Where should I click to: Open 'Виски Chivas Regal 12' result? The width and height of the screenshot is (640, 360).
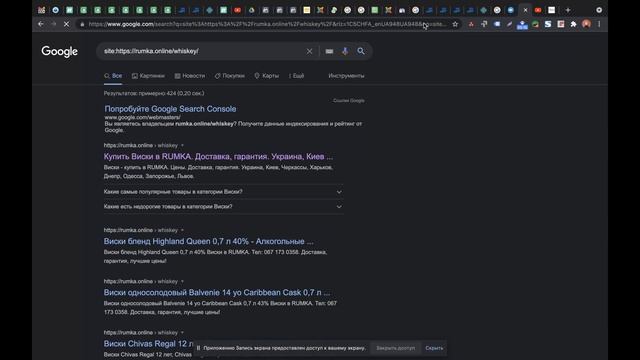click(148, 344)
